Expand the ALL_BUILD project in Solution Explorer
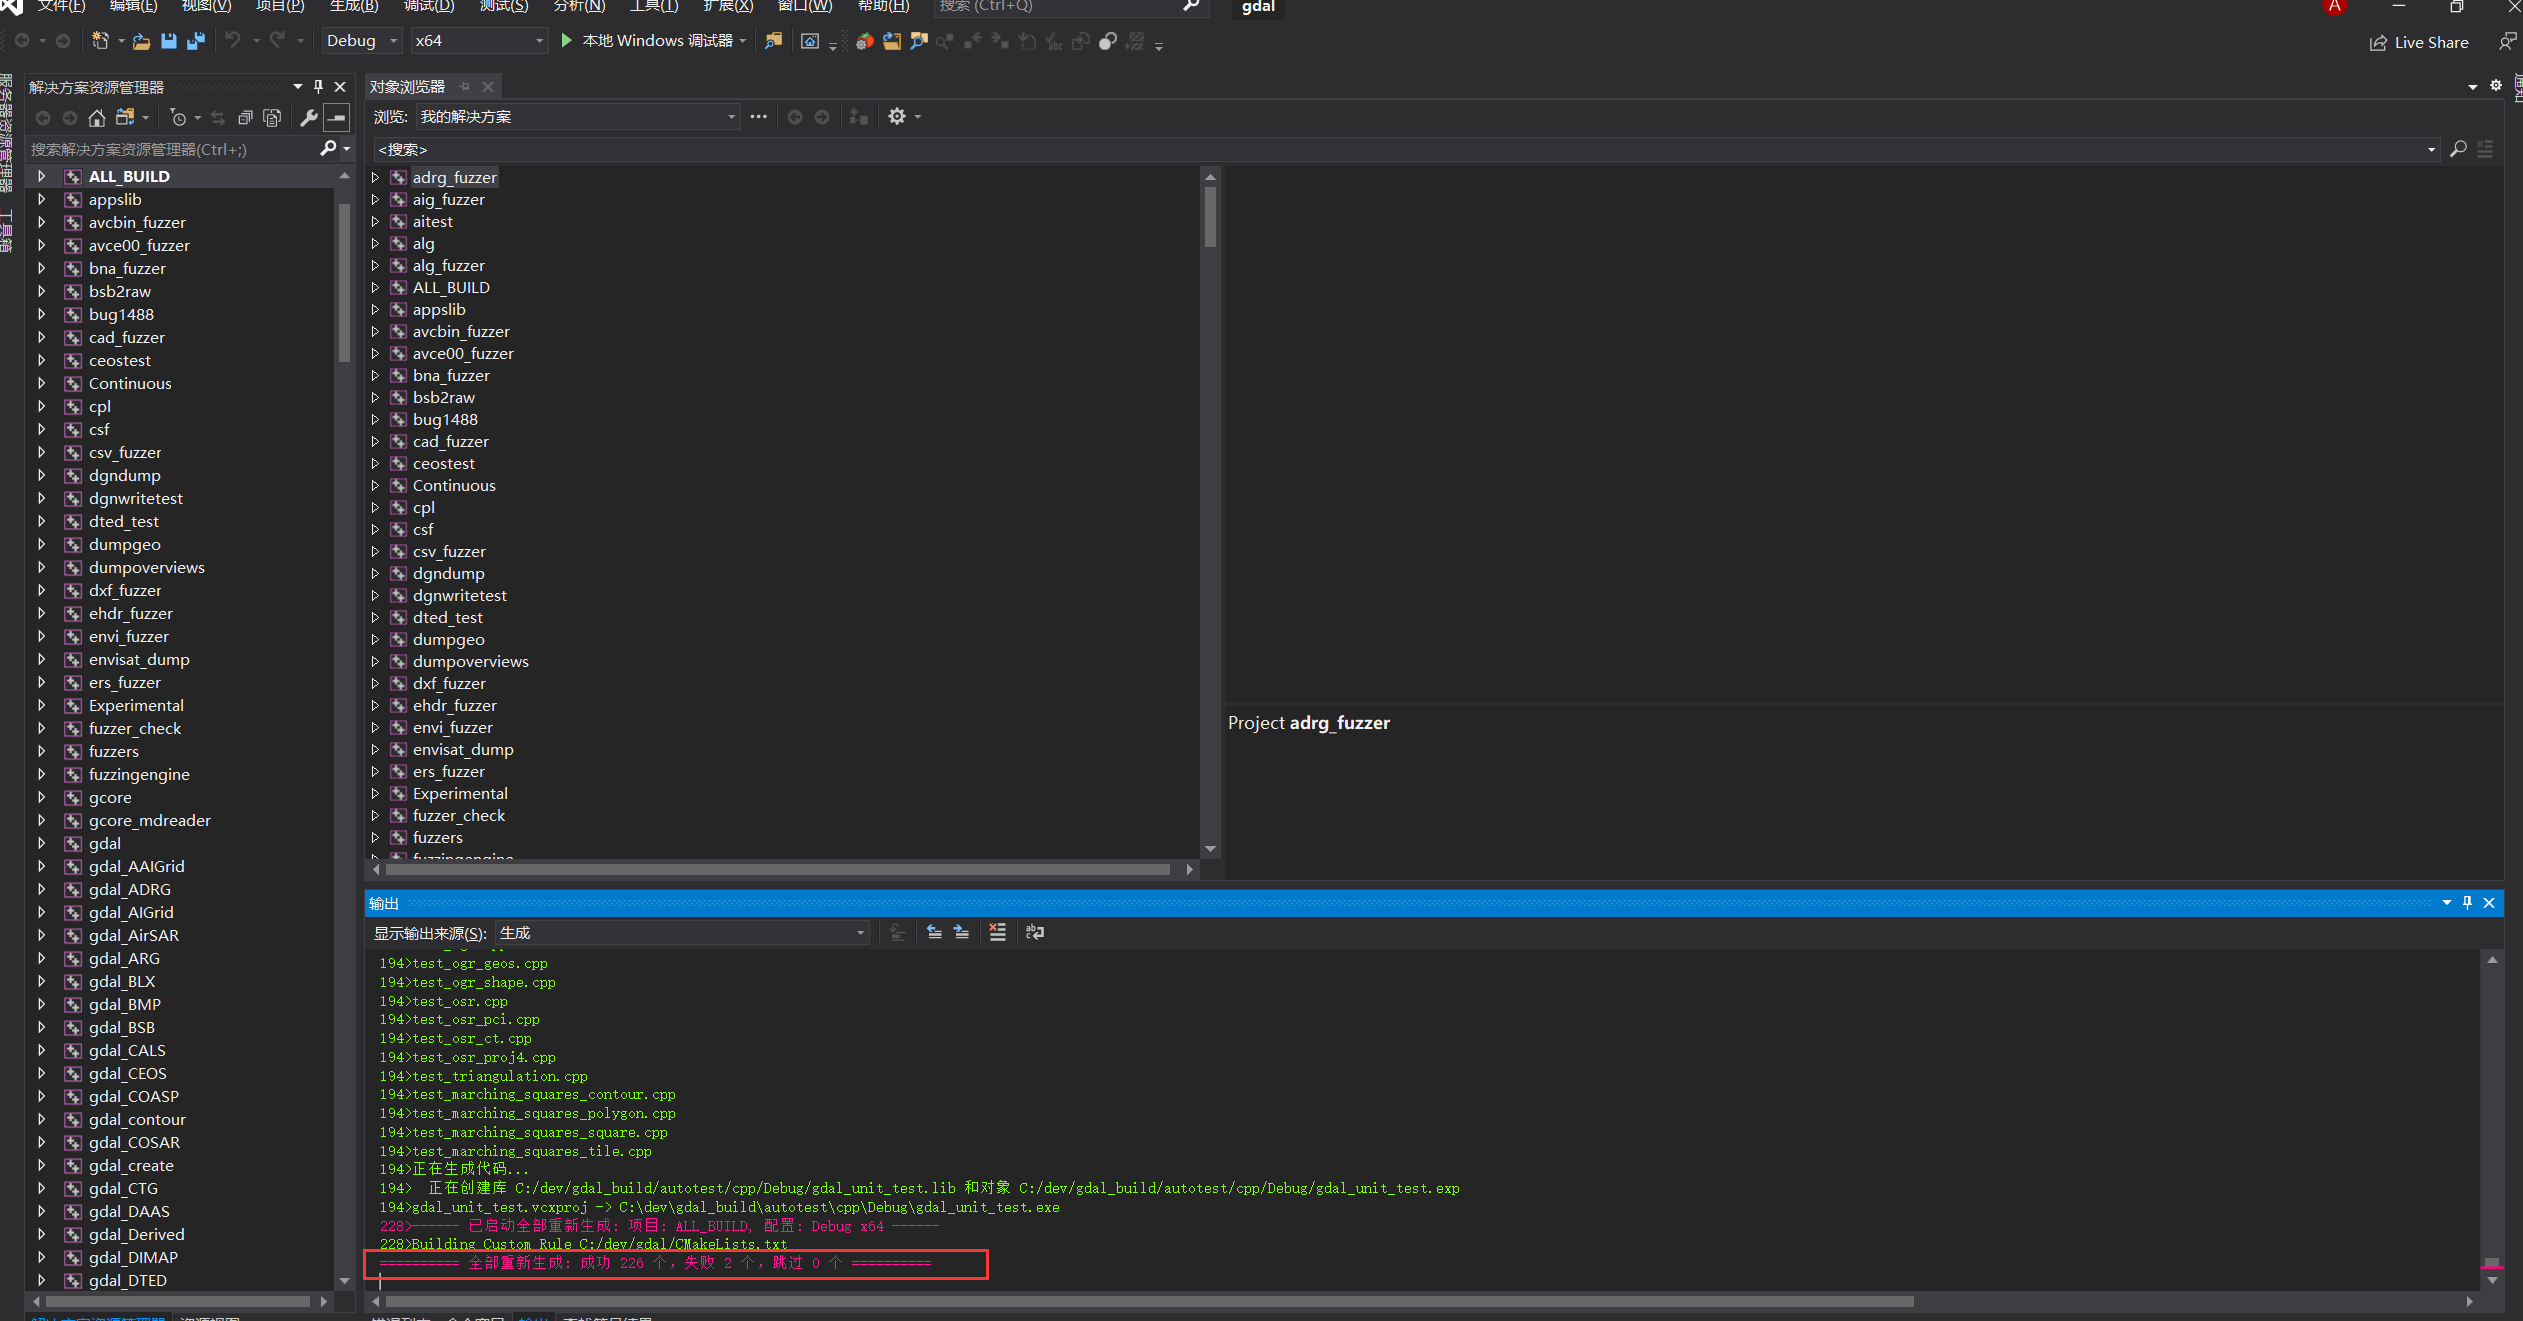This screenshot has width=2523, height=1321. pos(41,176)
